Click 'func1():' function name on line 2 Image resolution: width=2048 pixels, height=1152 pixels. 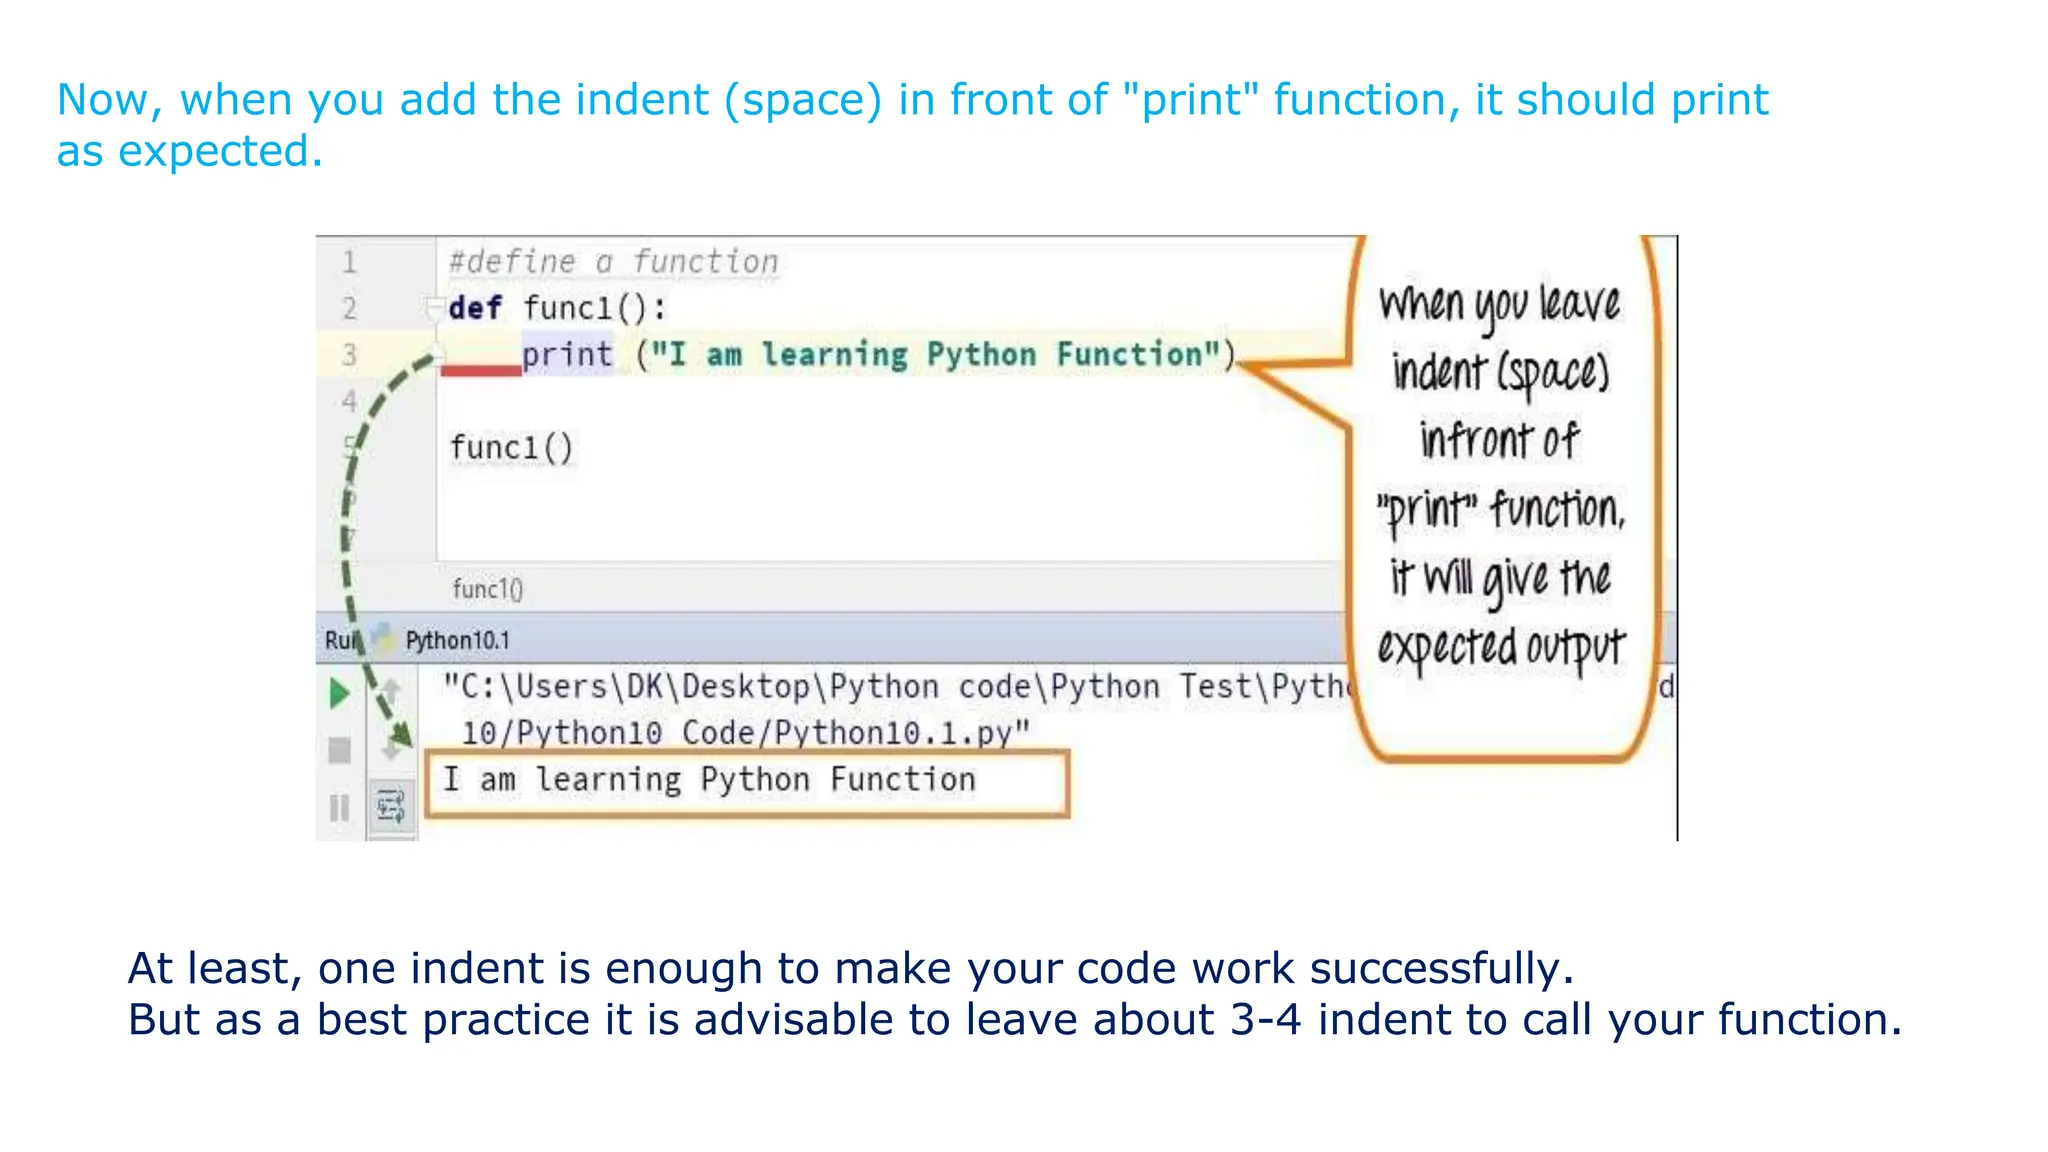point(594,308)
